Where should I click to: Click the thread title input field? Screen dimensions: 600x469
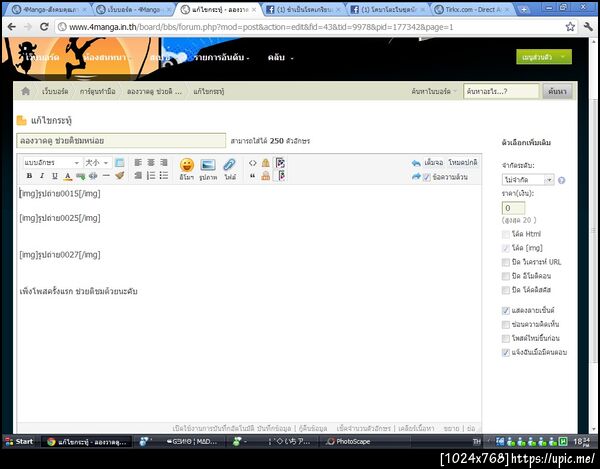121,140
